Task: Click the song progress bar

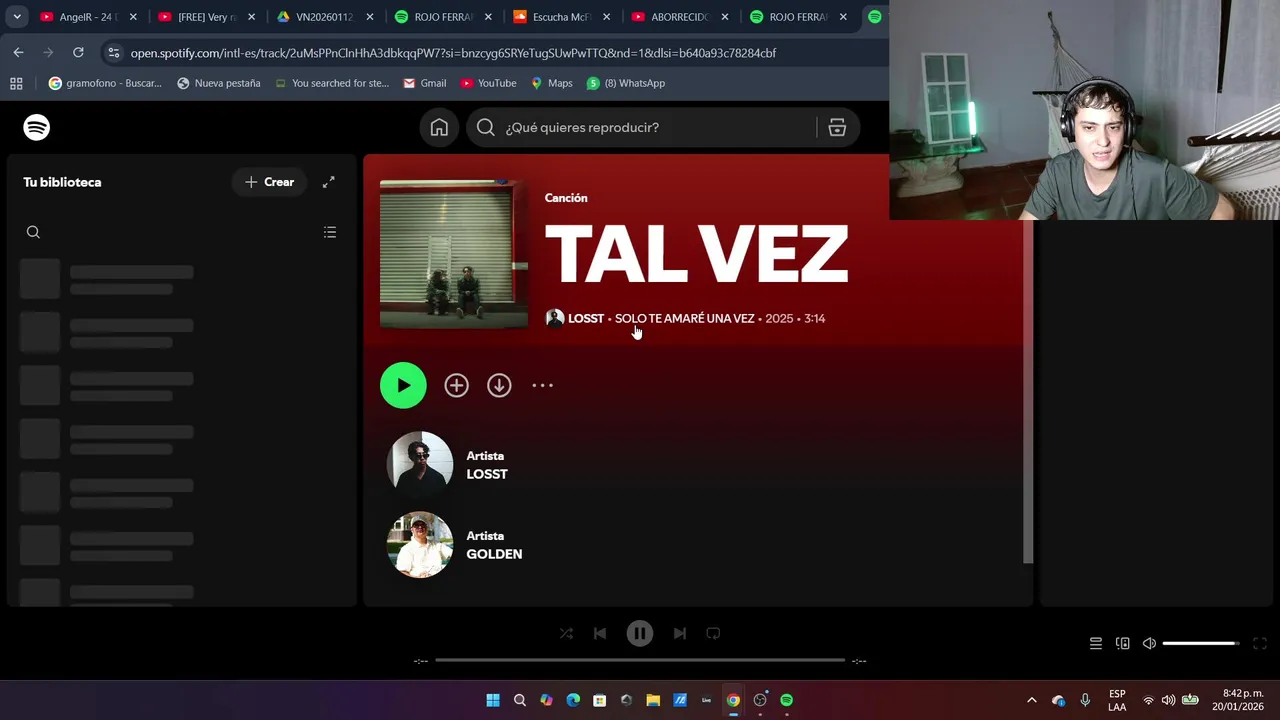Action: (x=640, y=660)
